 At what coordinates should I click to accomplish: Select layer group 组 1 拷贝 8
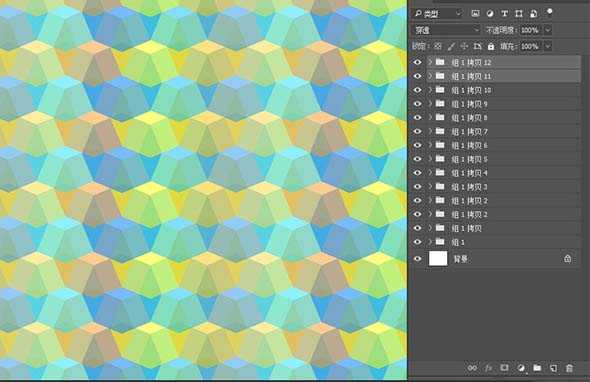click(503, 118)
